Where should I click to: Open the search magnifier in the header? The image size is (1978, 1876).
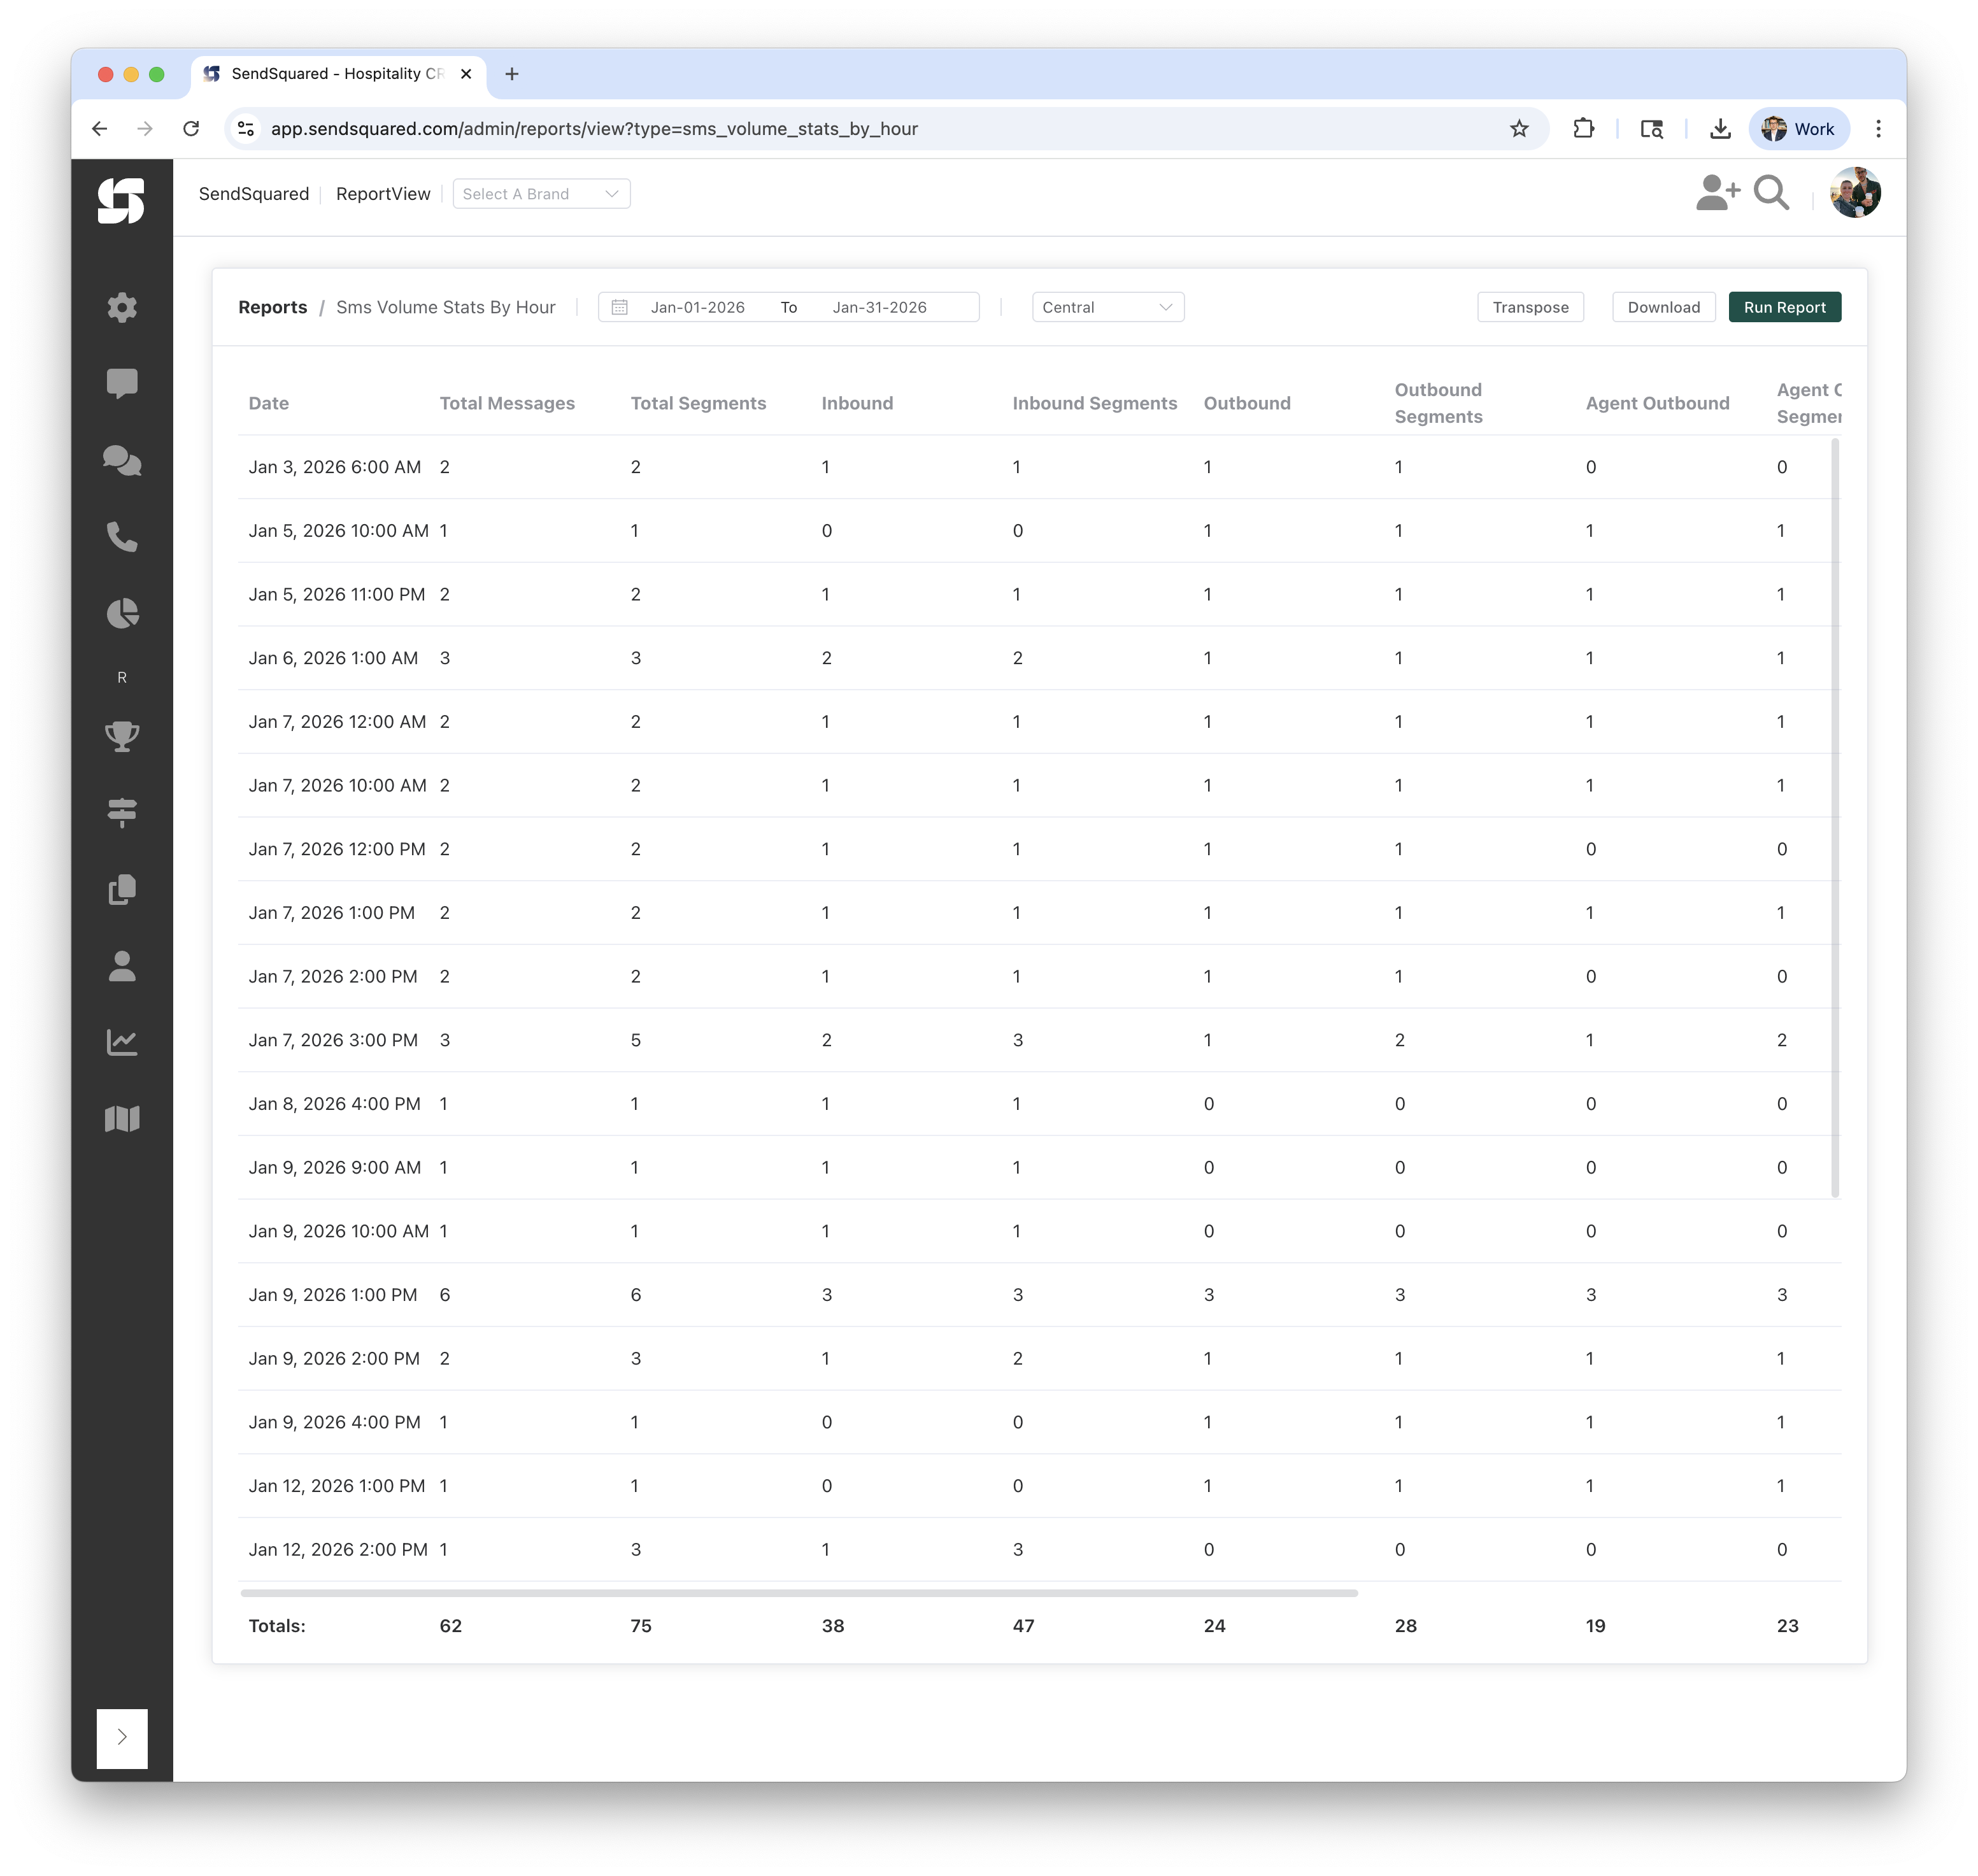[1771, 193]
